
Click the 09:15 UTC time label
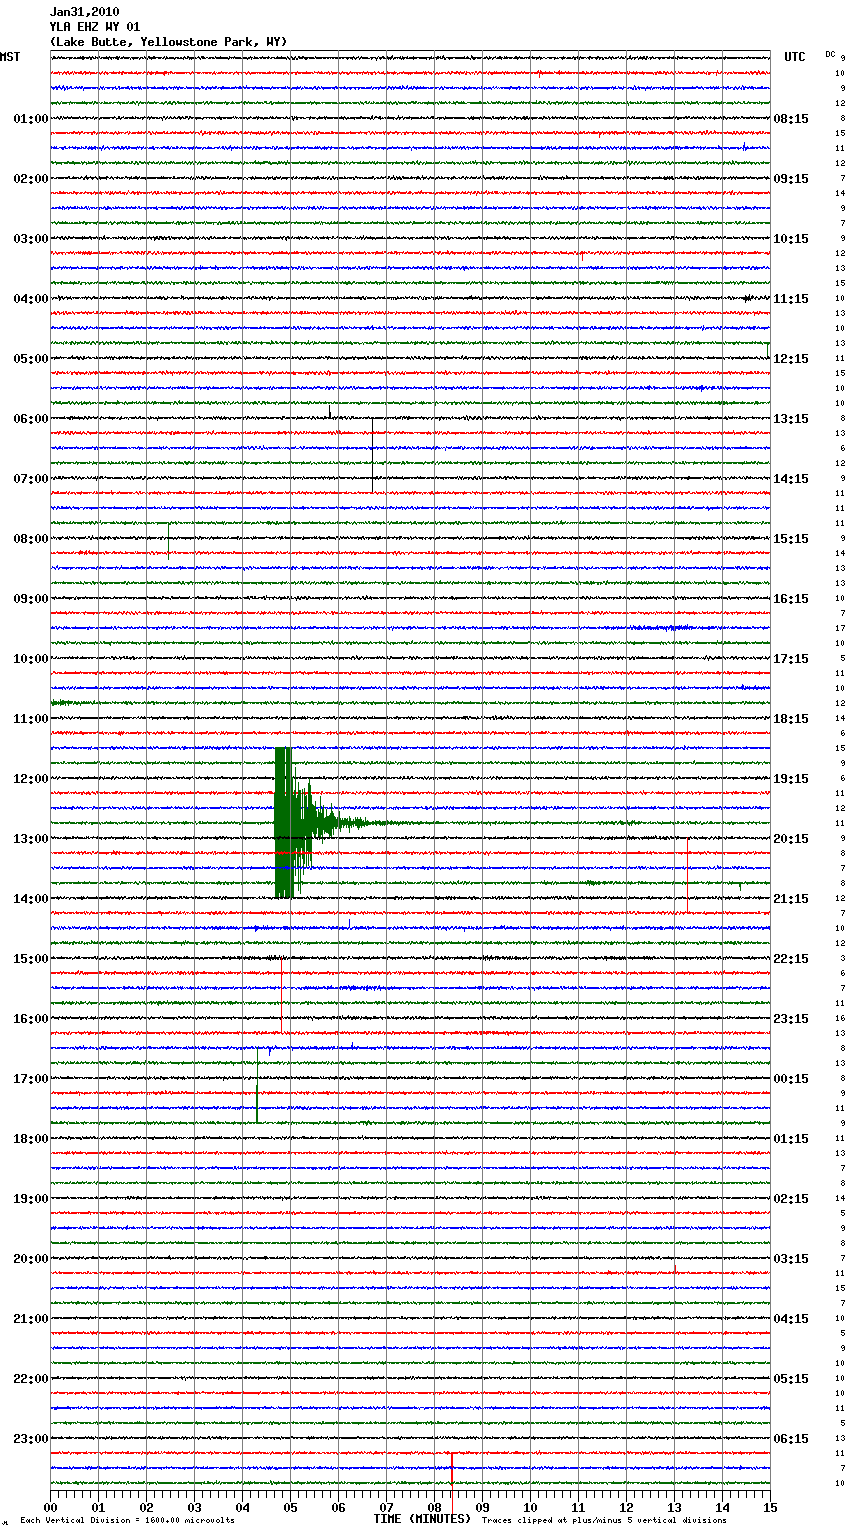(x=791, y=179)
